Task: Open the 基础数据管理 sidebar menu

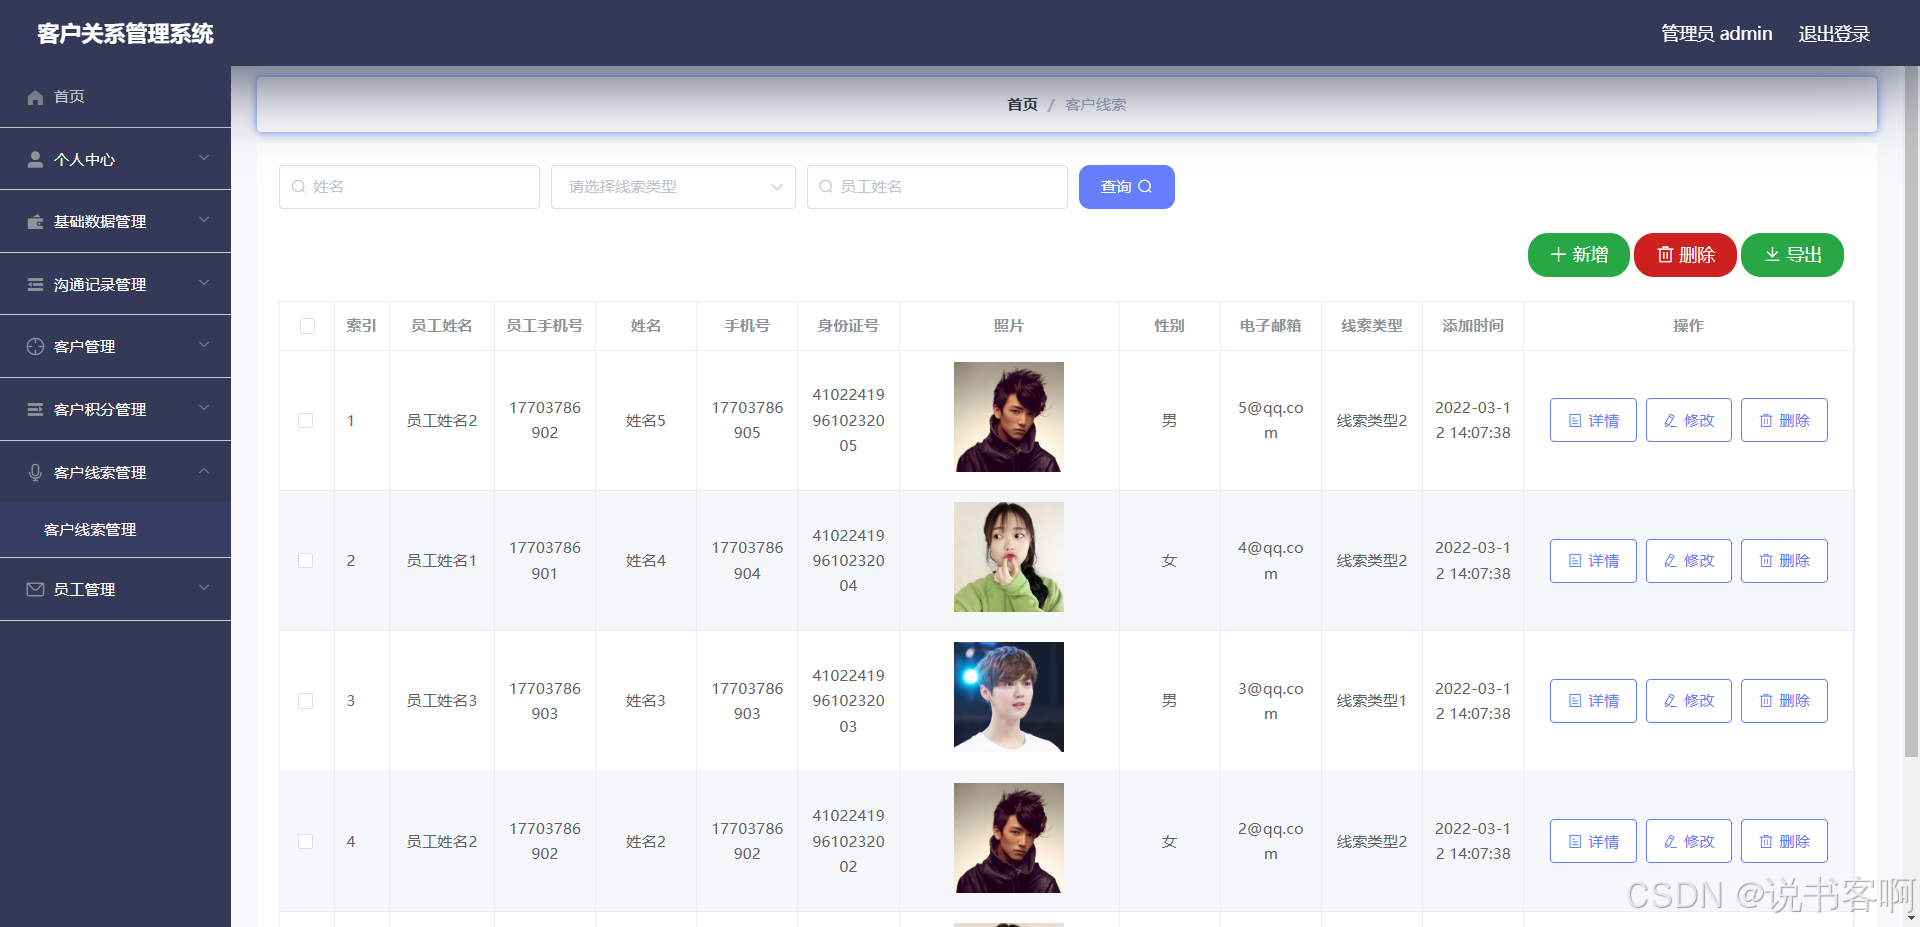Action: pos(115,222)
